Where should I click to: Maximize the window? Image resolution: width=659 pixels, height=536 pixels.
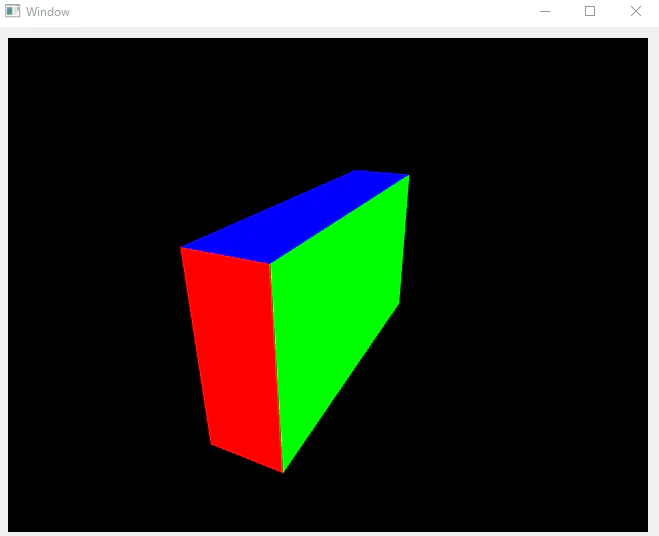click(590, 11)
